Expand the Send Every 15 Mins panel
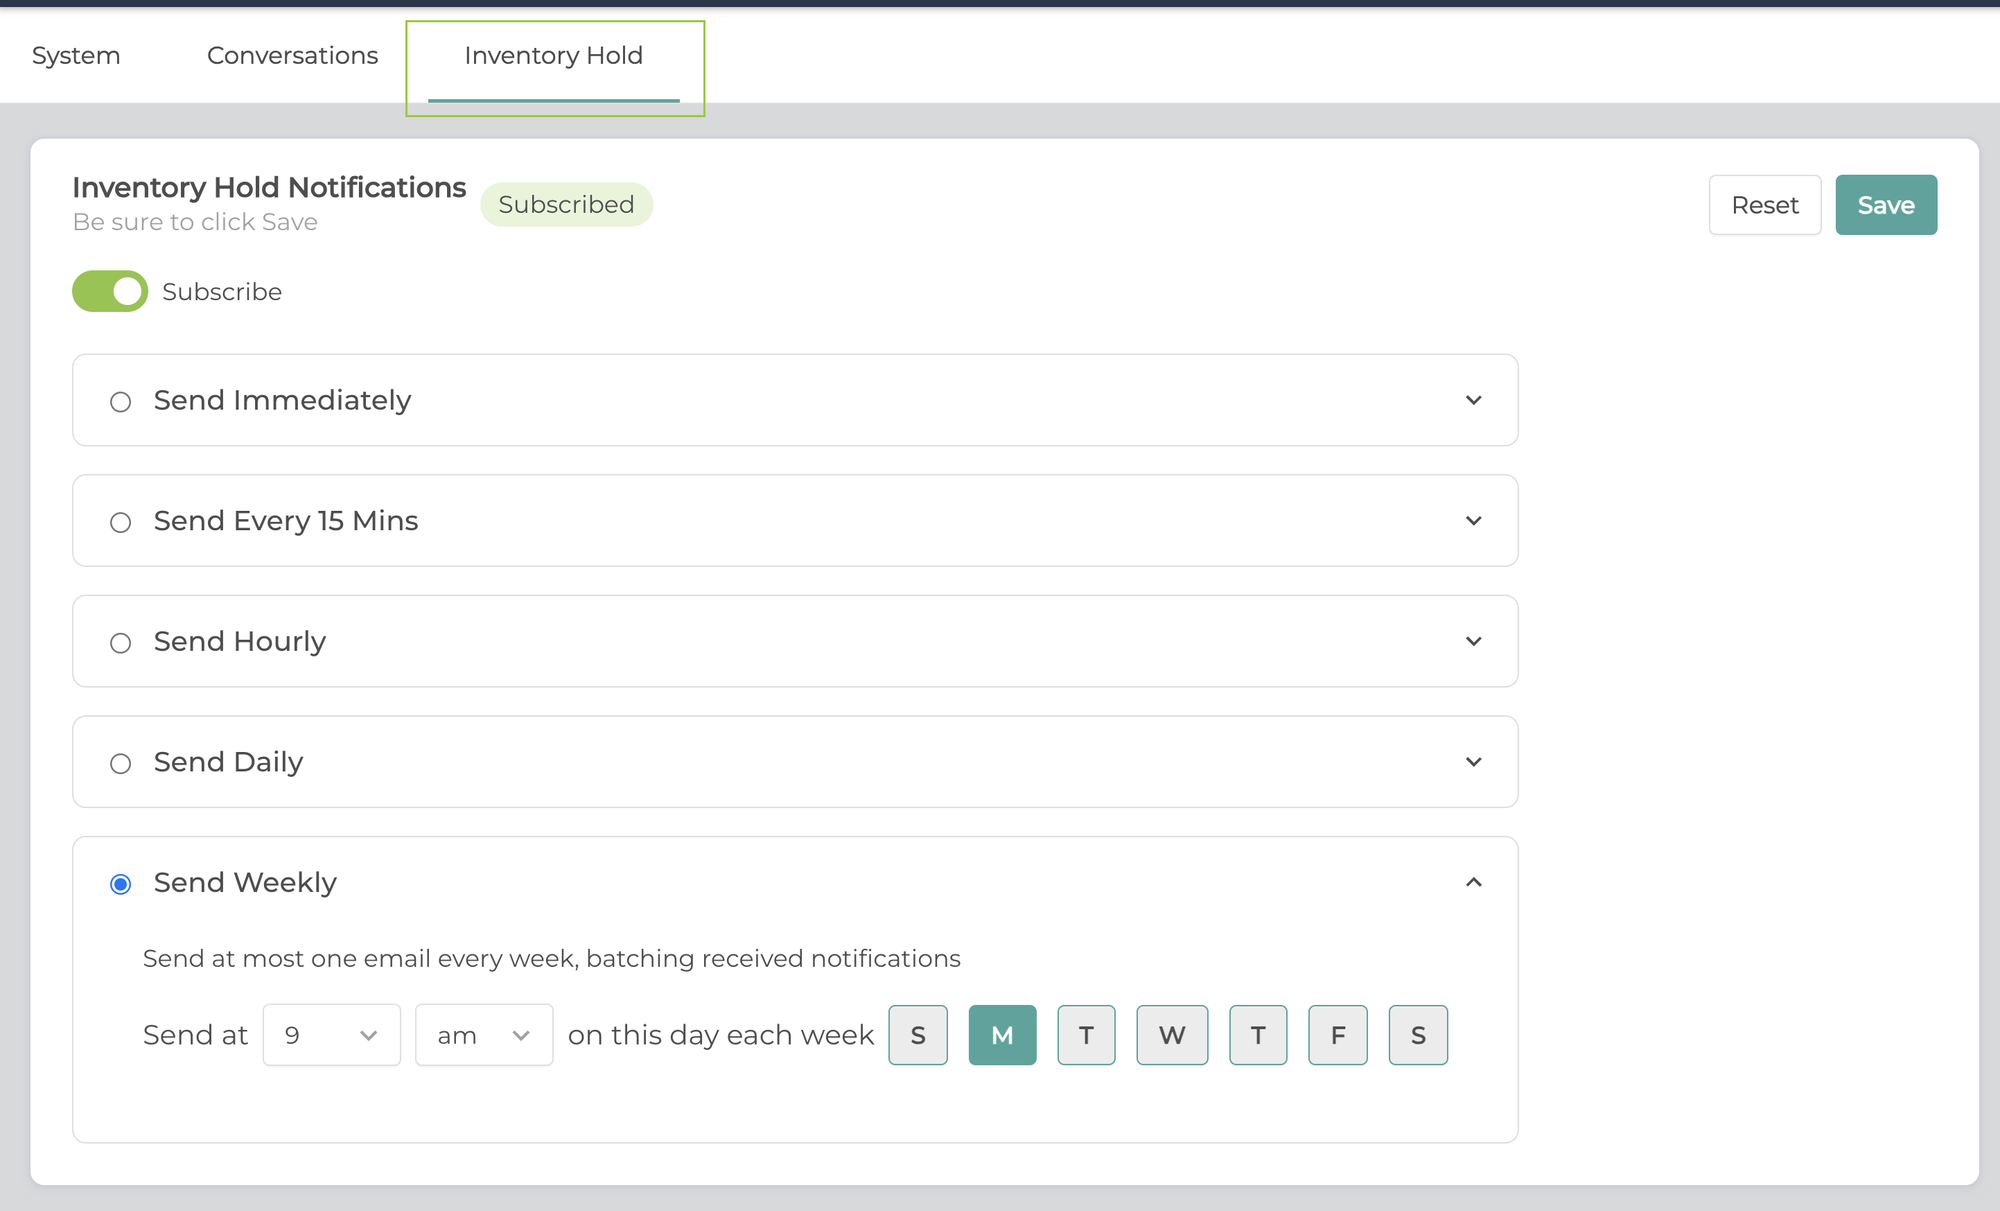Viewport: 2000px width, 1211px height. coord(1473,520)
